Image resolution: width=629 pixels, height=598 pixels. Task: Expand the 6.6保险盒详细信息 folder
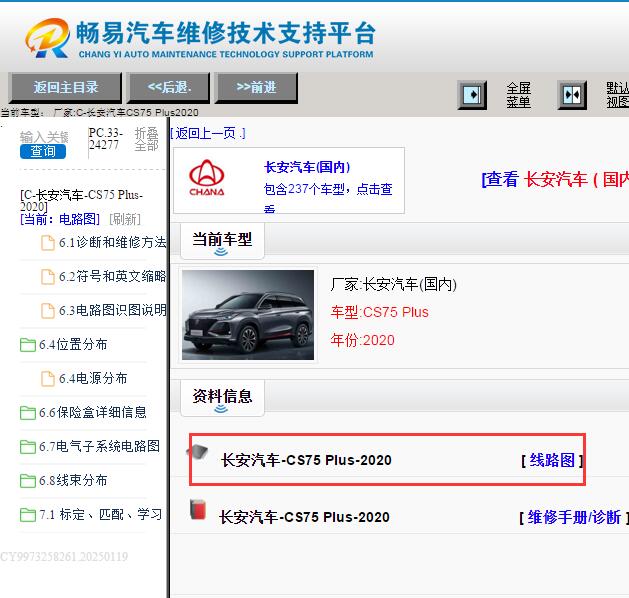tap(93, 412)
